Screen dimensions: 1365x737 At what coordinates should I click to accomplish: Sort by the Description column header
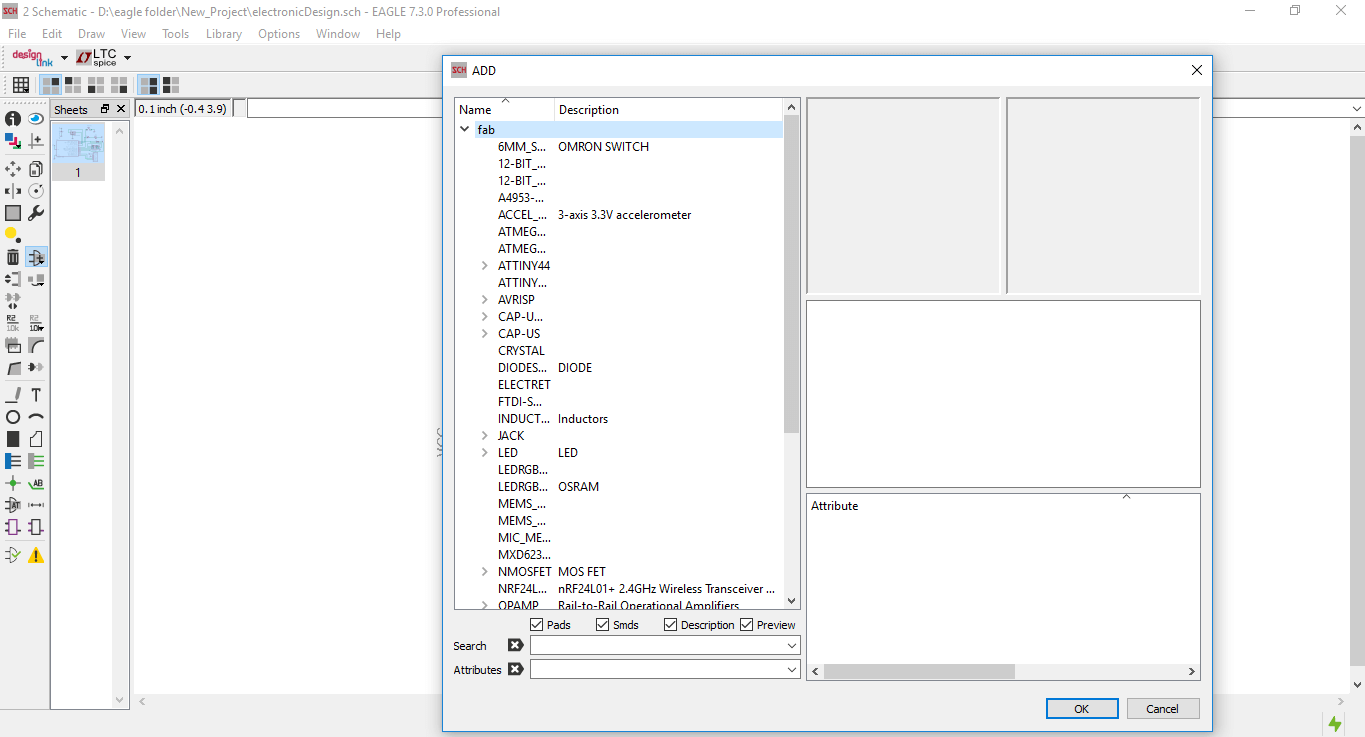pyautogui.click(x=668, y=109)
